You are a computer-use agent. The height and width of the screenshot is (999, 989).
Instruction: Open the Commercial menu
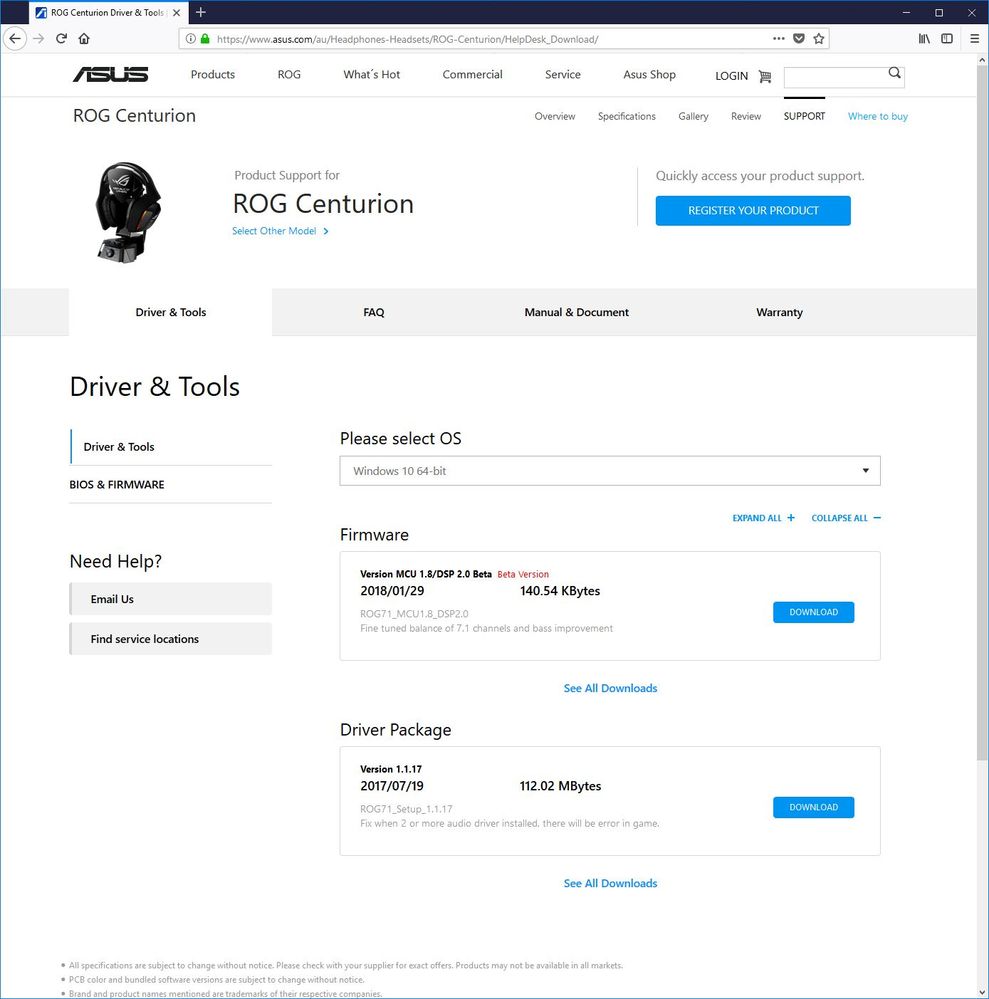tap(472, 75)
